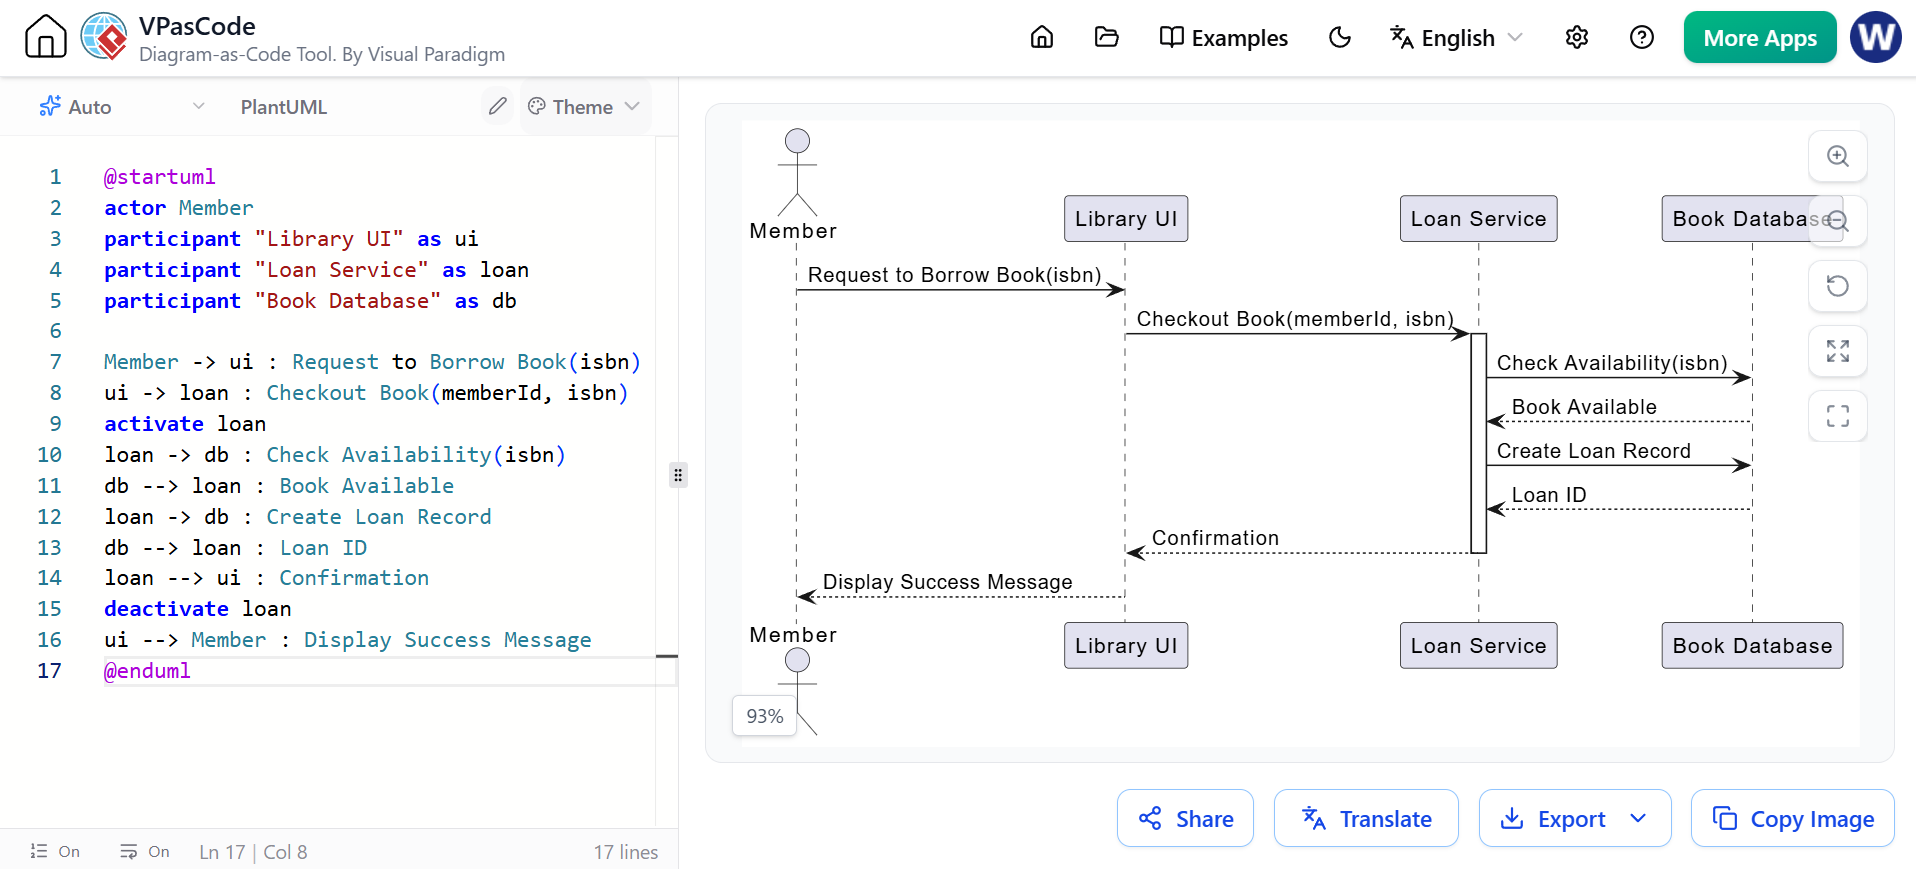Open the help question mark icon
Screen dimensions: 1916x869
(x=1642, y=37)
